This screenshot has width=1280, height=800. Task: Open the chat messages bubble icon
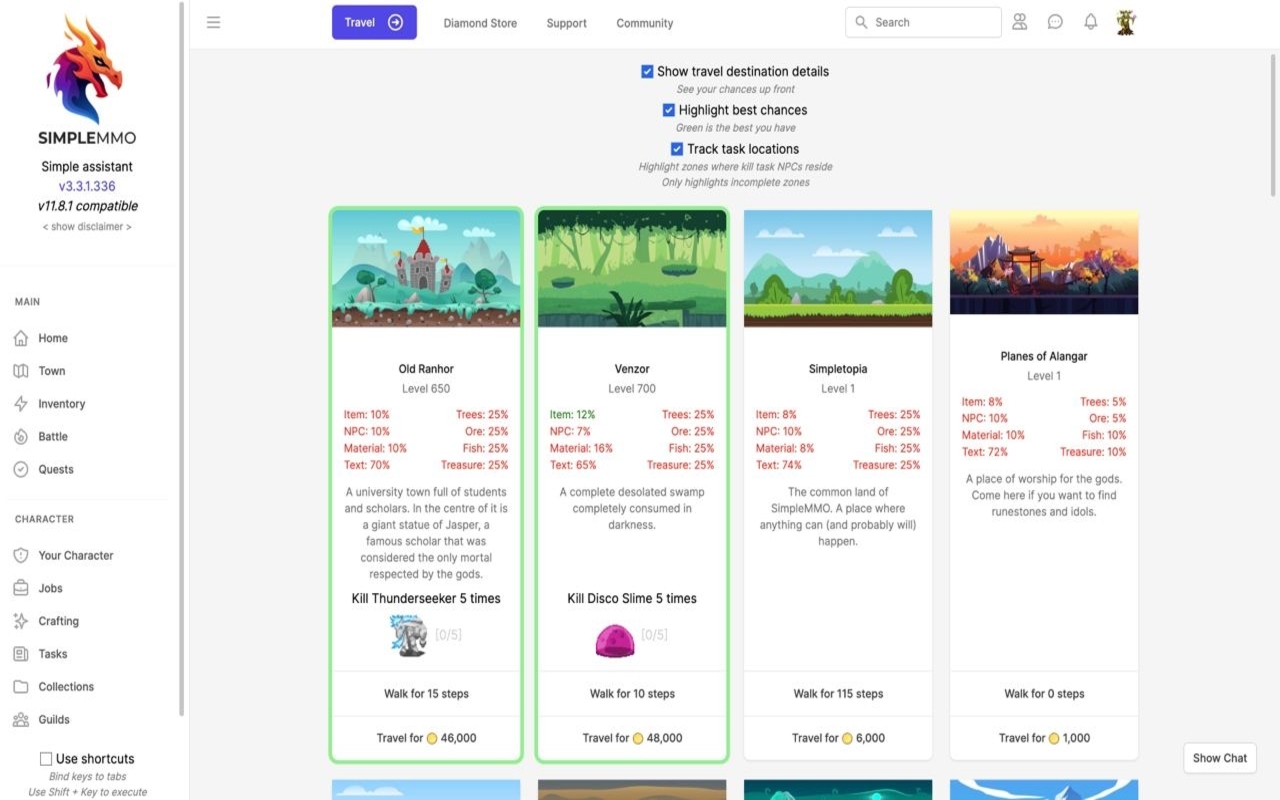click(1055, 22)
